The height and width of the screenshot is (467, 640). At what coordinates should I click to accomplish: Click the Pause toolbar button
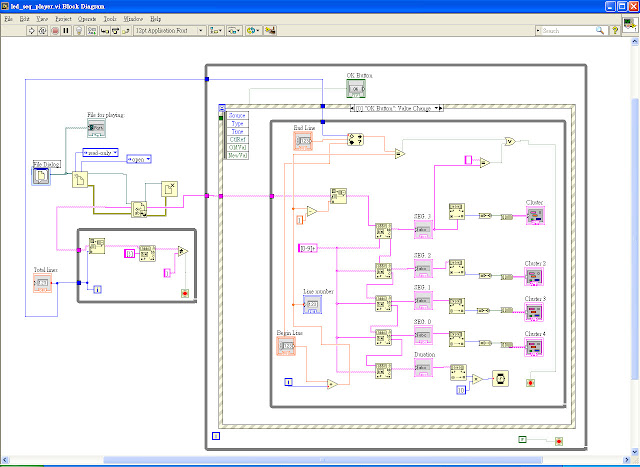(66, 31)
